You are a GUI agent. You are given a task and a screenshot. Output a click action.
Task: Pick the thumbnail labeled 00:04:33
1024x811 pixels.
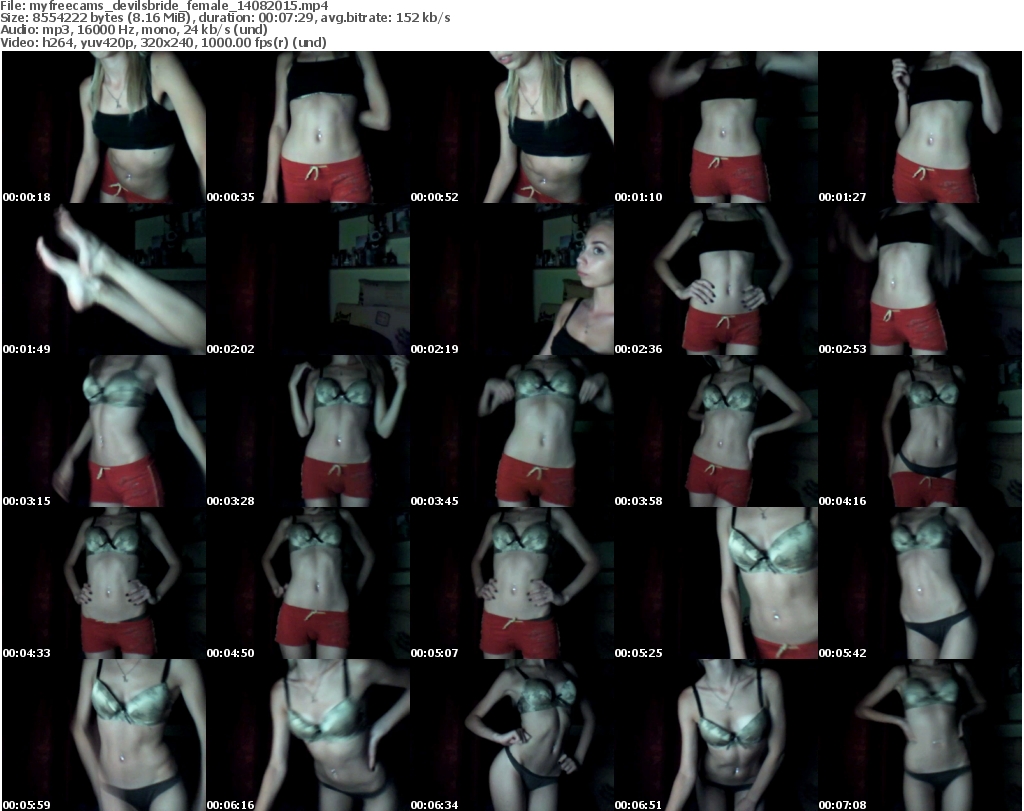click(x=104, y=583)
